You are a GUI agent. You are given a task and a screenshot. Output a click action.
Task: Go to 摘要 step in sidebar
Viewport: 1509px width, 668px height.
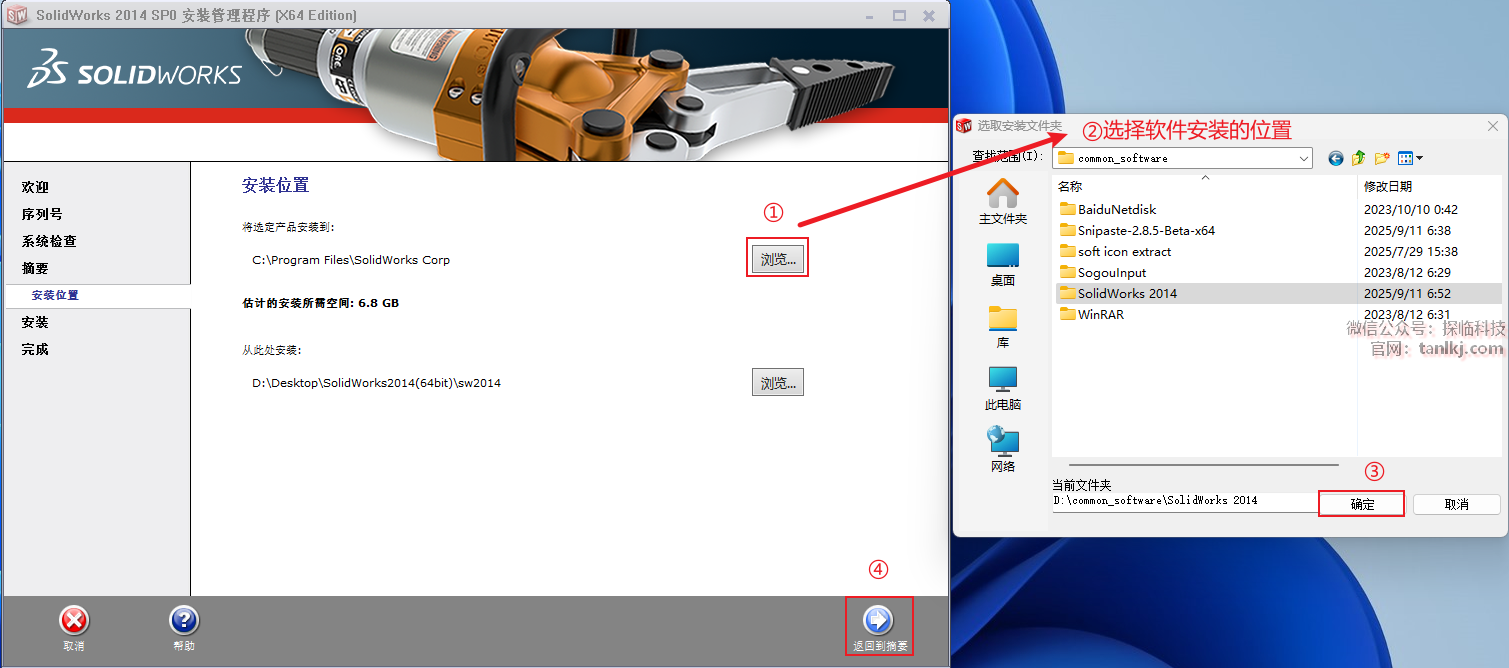tap(35, 268)
